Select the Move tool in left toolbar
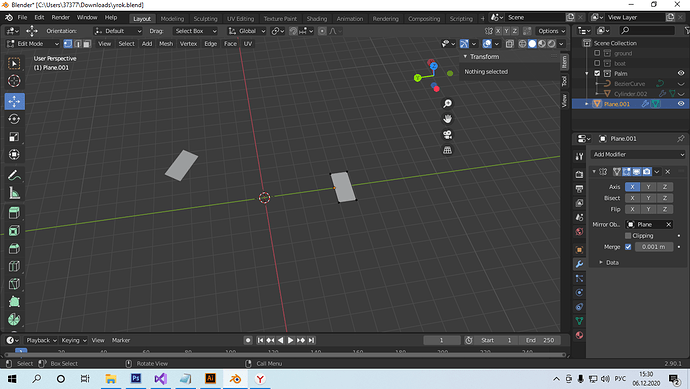 click(x=14, y=101)
